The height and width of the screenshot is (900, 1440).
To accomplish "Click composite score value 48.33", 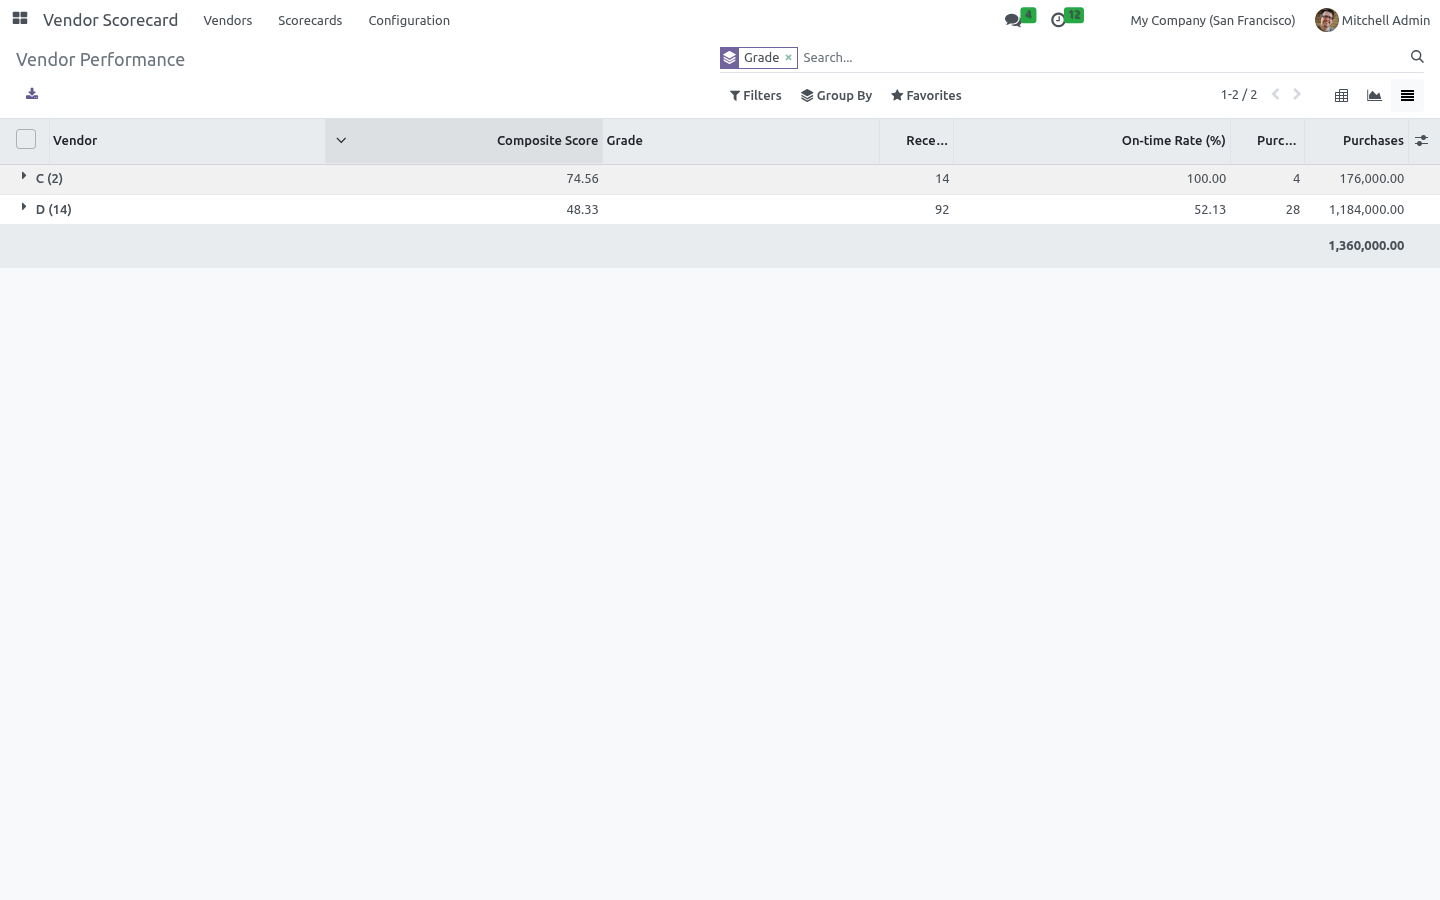I will pos(582,210).
